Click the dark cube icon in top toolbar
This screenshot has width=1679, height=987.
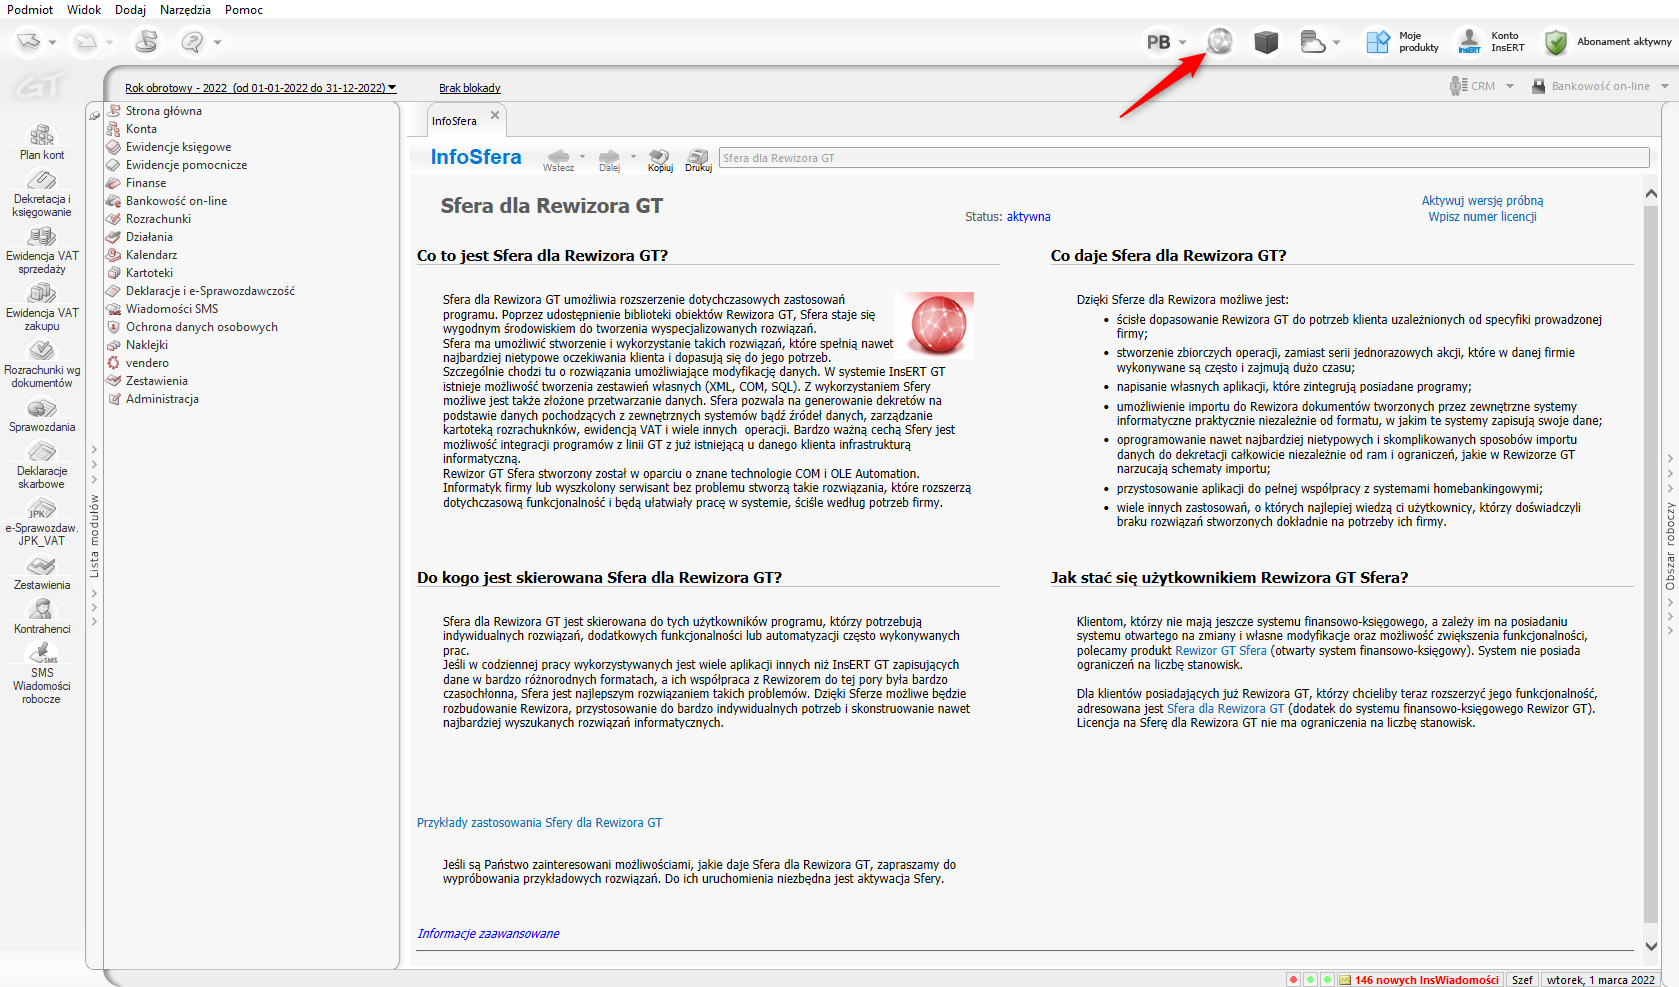[x=1266, y=42]
